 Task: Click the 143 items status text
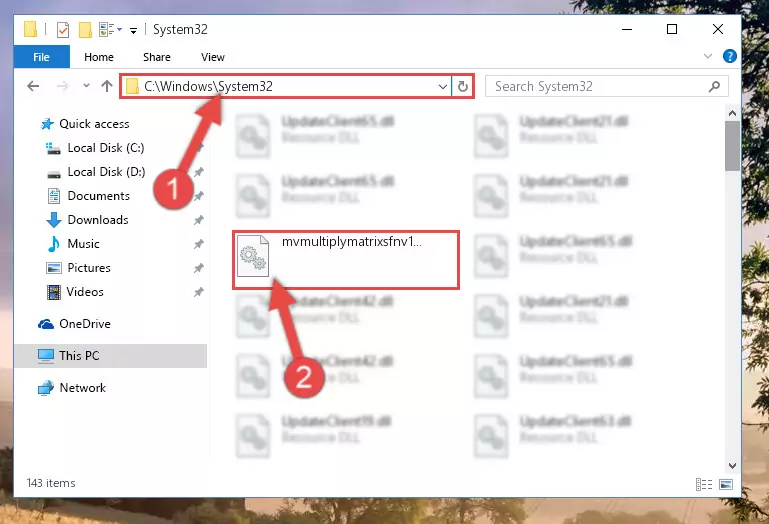click(x=51, y=483)
